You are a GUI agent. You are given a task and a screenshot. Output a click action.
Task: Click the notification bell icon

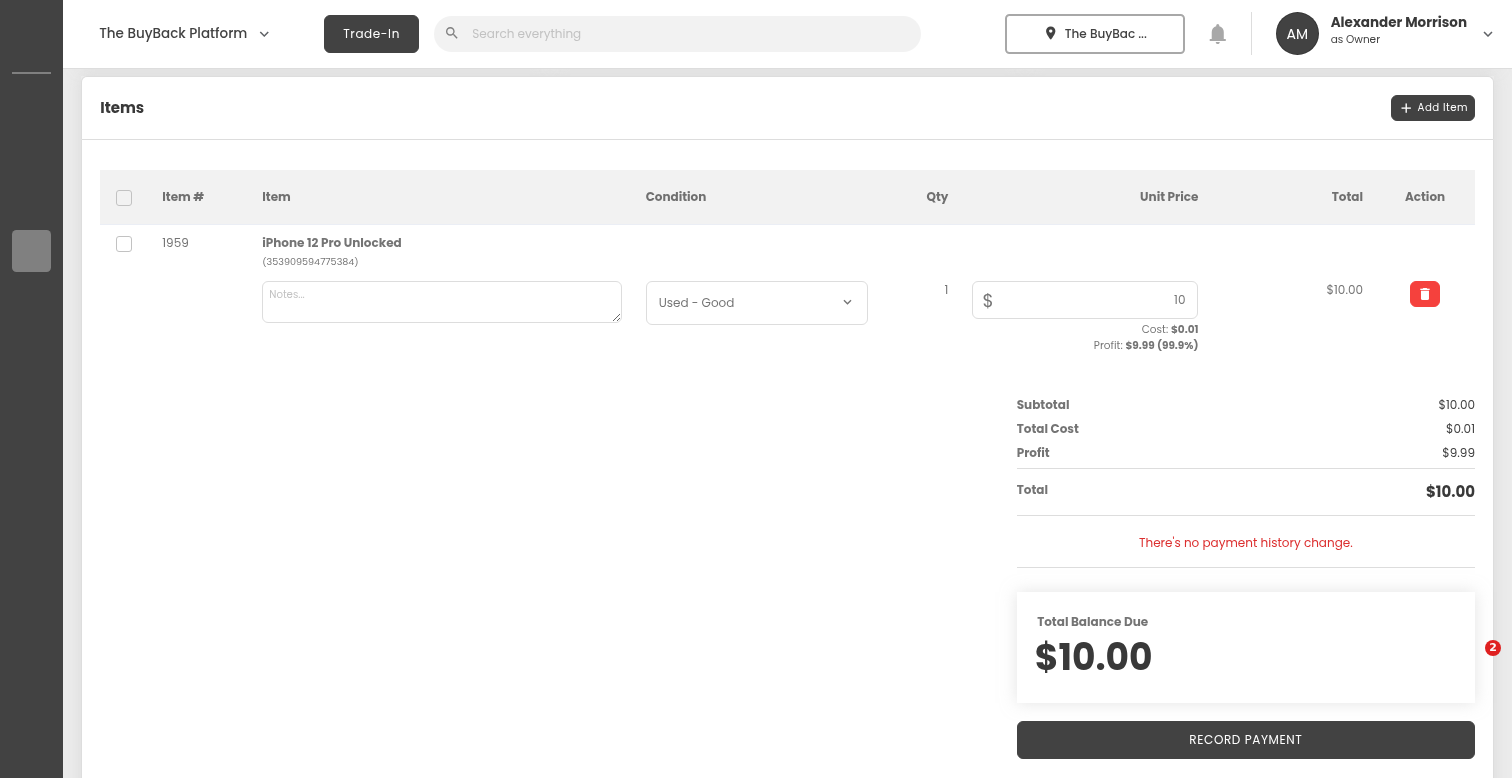pos(1217,34)
